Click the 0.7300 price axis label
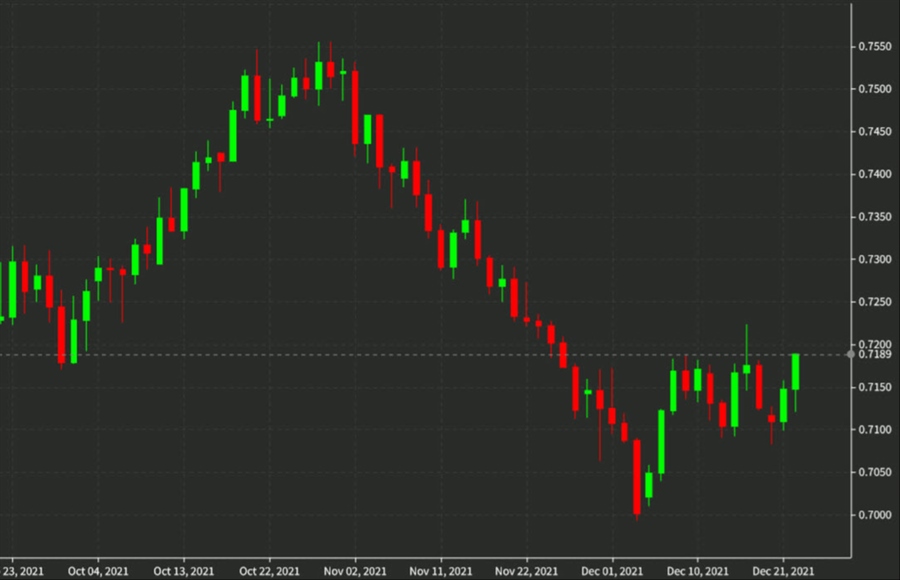 pos(874,257)
